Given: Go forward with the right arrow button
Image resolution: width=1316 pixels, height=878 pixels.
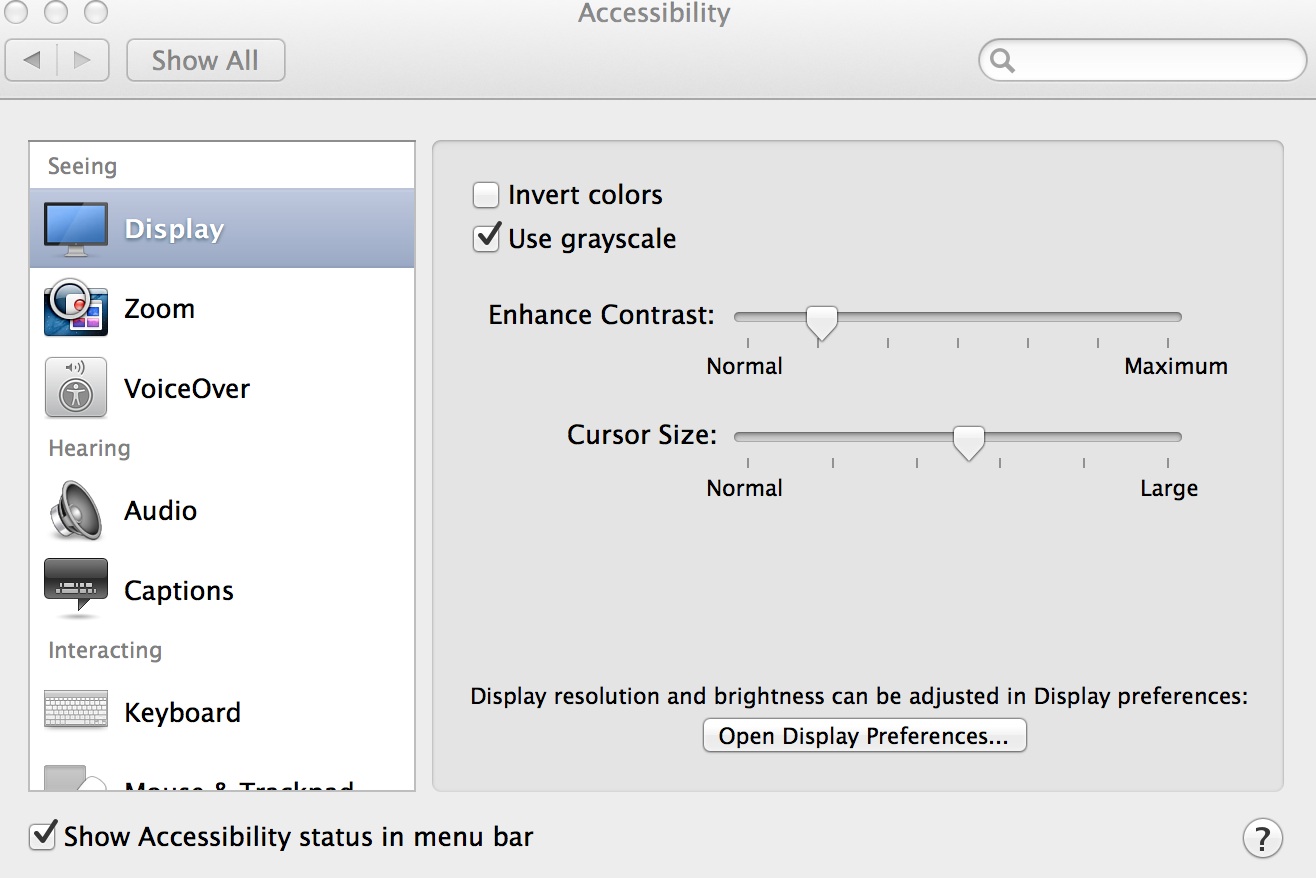Looking at the screenshot, I should [x=82, y=60].
